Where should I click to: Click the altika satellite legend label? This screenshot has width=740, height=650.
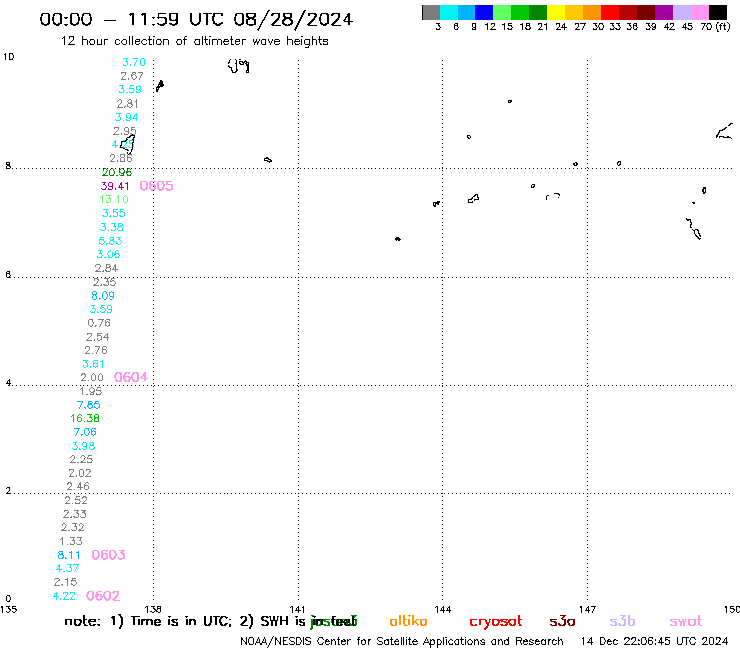click(408, 621)
